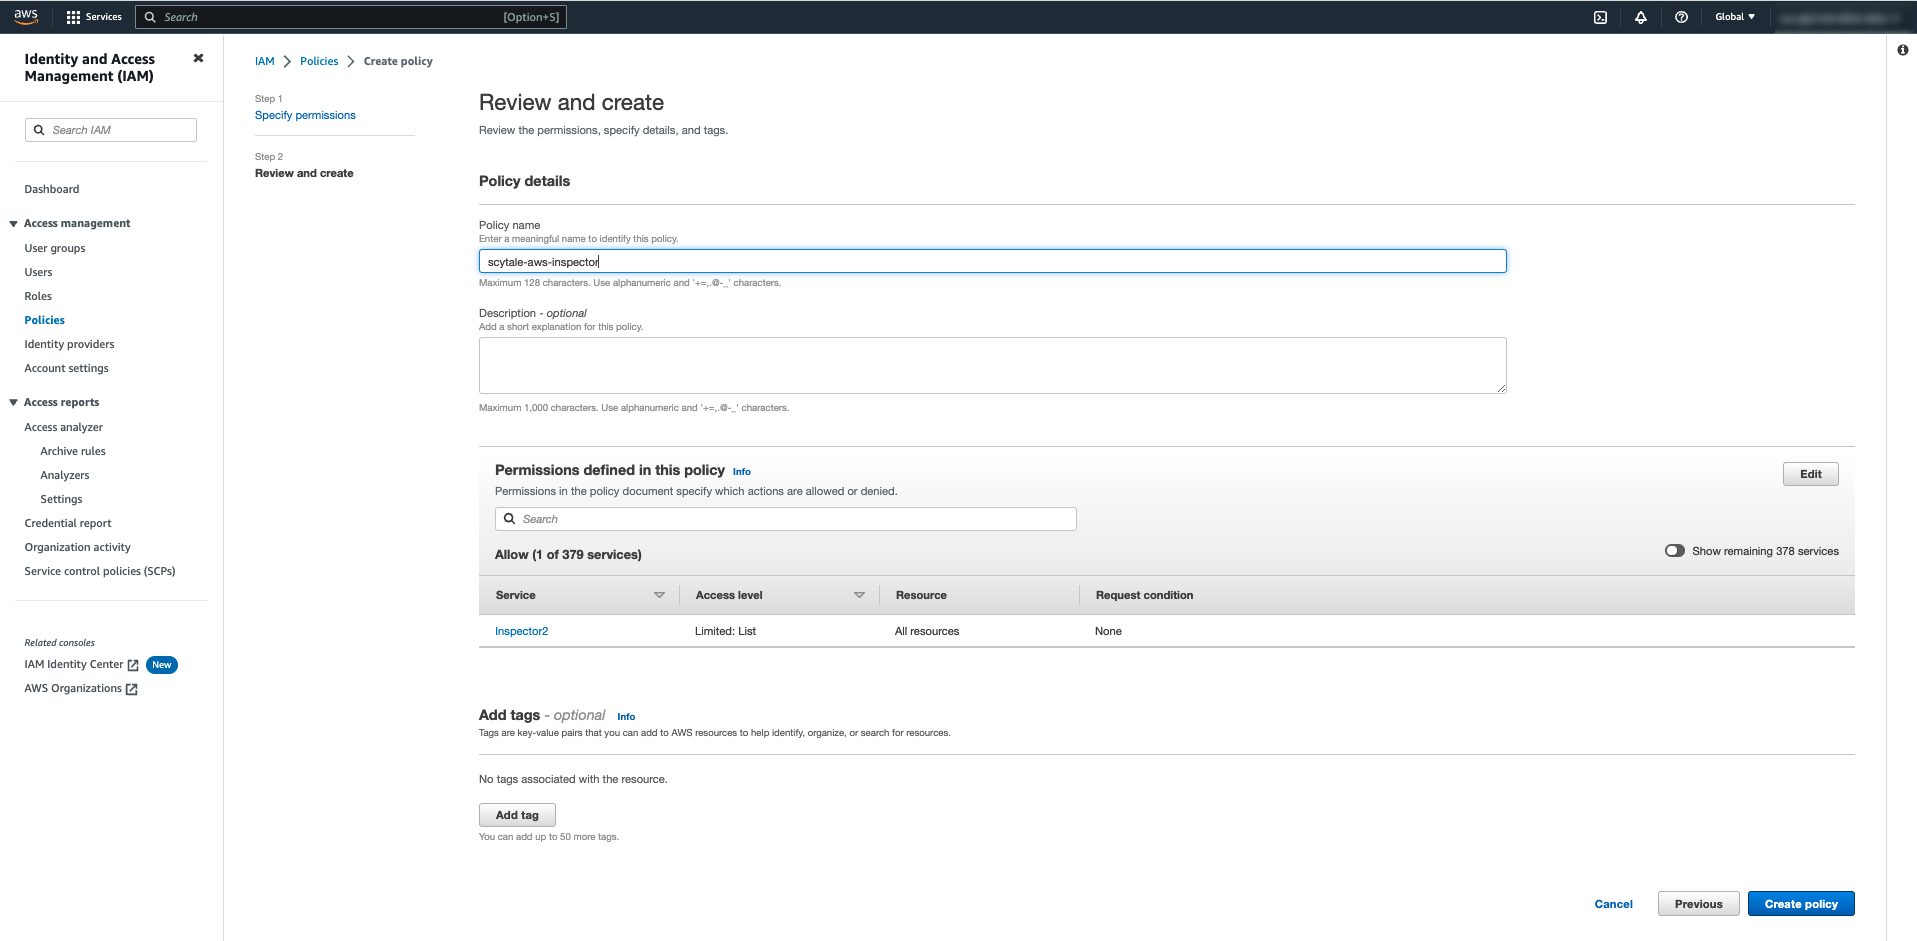Close the IAM navigation sidebar
The height and width of the screenshot is (941, 1917).
[x=198, y=58]
